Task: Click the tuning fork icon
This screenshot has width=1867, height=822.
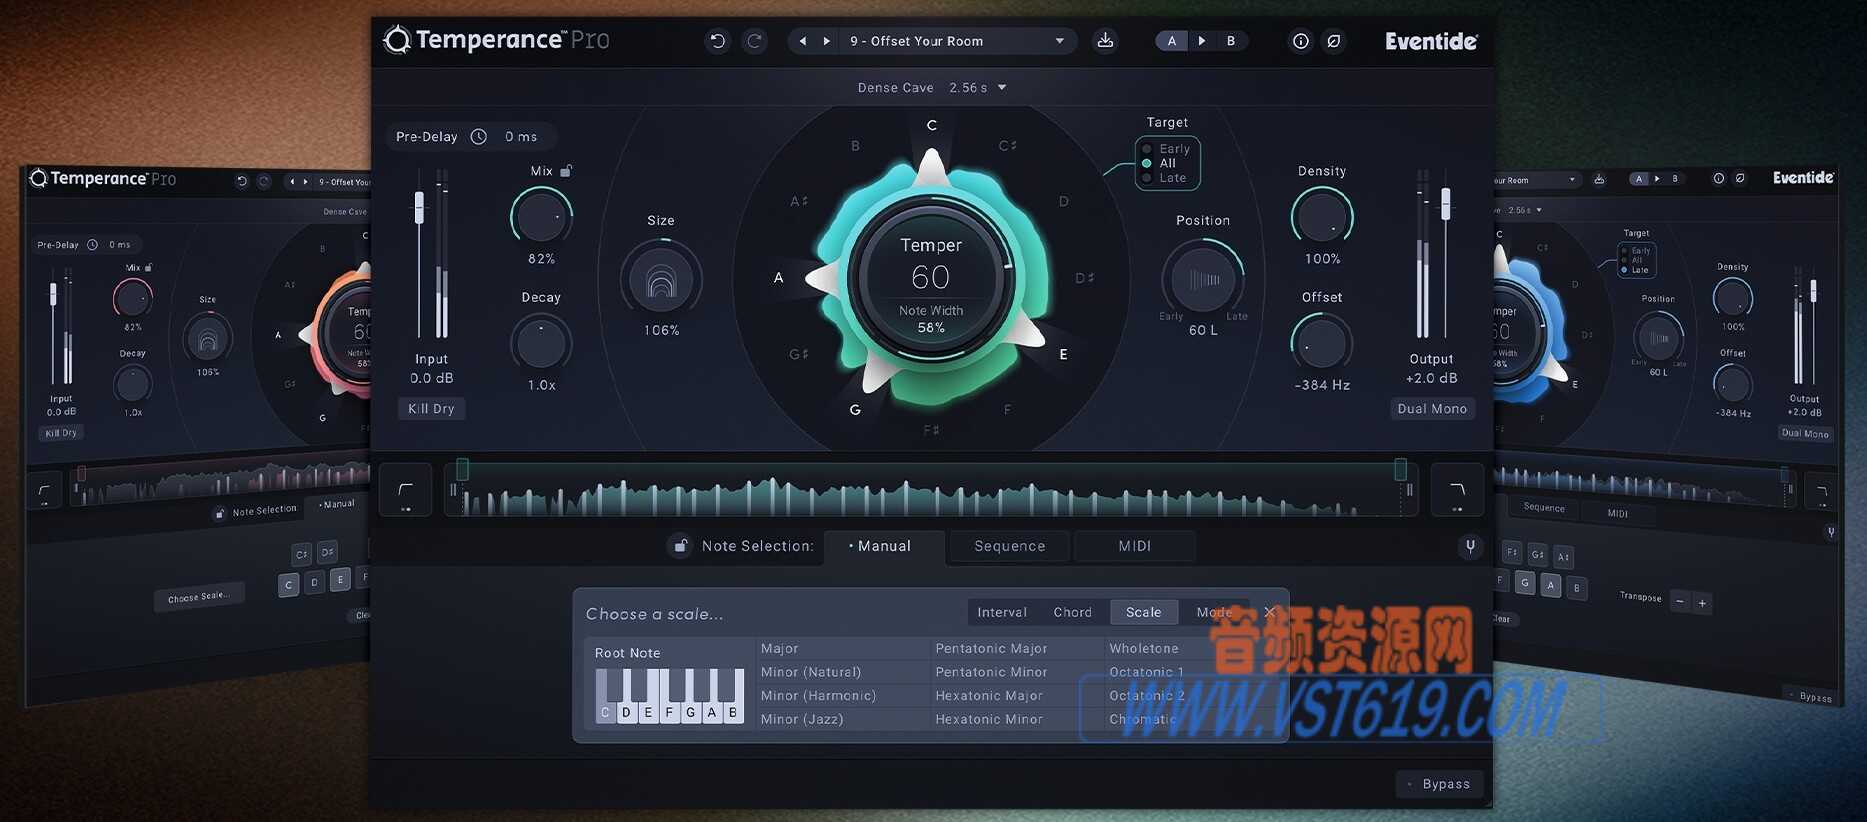Action: 1469,546
